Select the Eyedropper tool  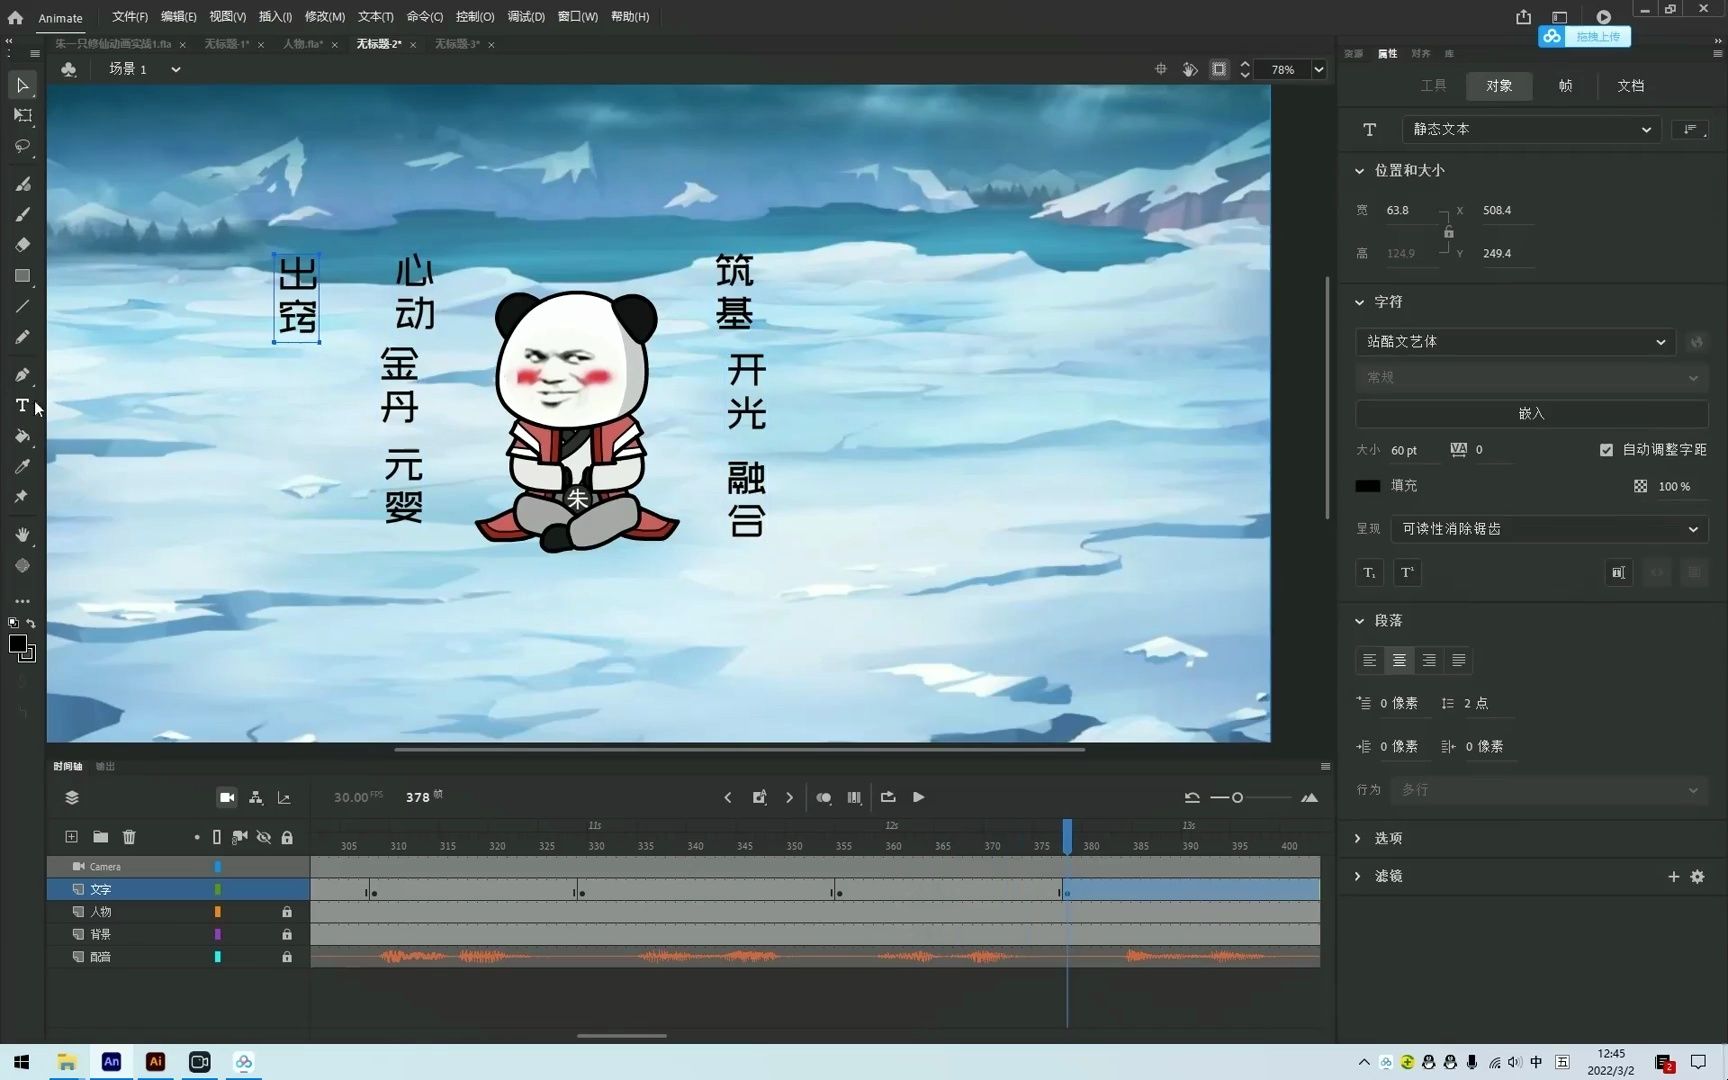(22, 466)
